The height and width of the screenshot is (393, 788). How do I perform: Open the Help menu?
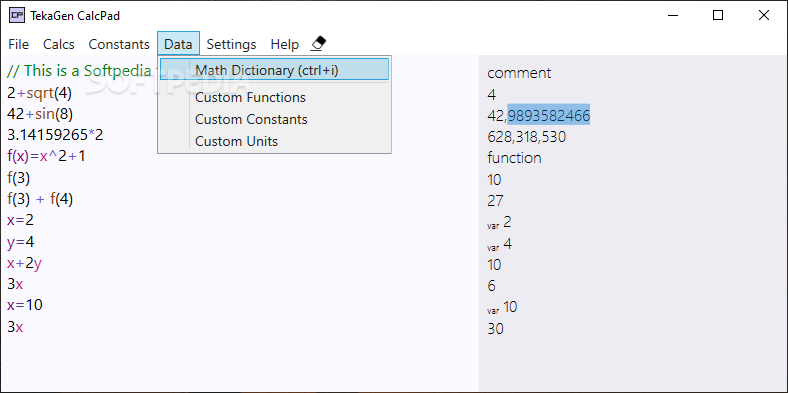(x=284, y=44)
